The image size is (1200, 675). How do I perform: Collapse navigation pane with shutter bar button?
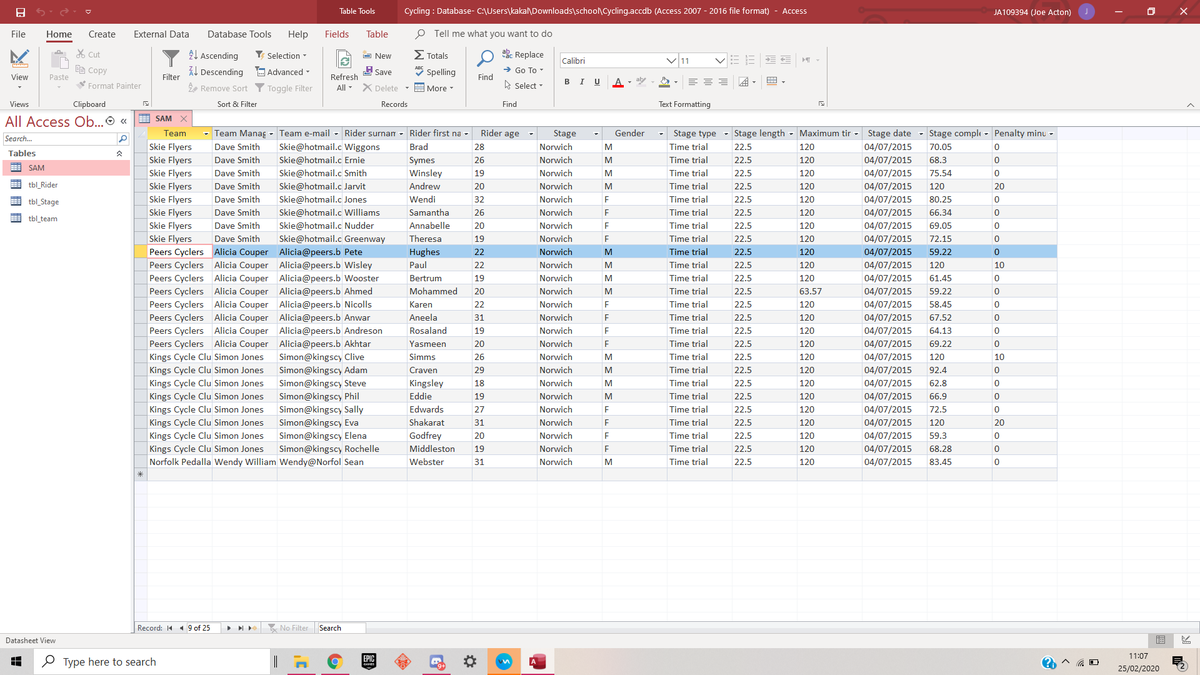(x=125, y=121)
